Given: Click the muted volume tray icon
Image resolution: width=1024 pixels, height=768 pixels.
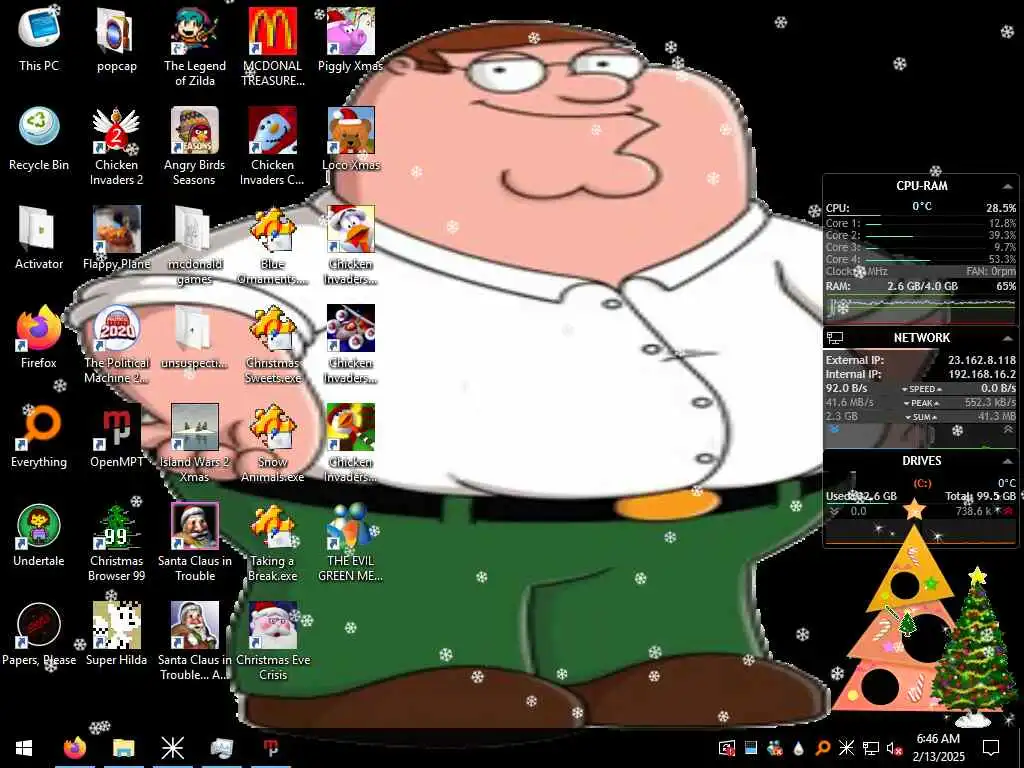Looking at the screenshot, I should 895,748.
